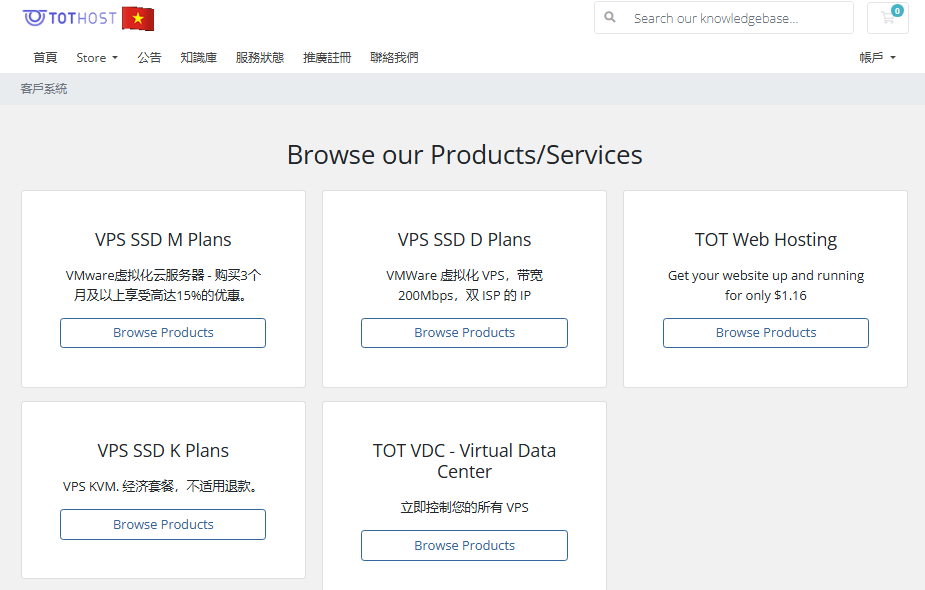View the 服務狀態 service status page
The width and height of the screenshot is (925, 590).
point(260,58)
